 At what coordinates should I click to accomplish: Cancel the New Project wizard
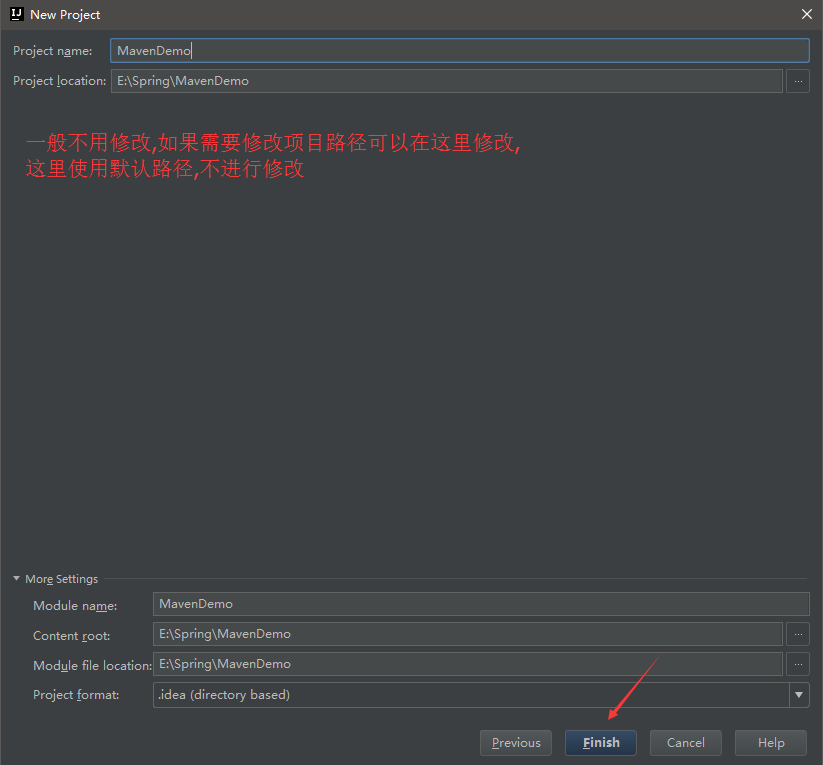(685, 742)
